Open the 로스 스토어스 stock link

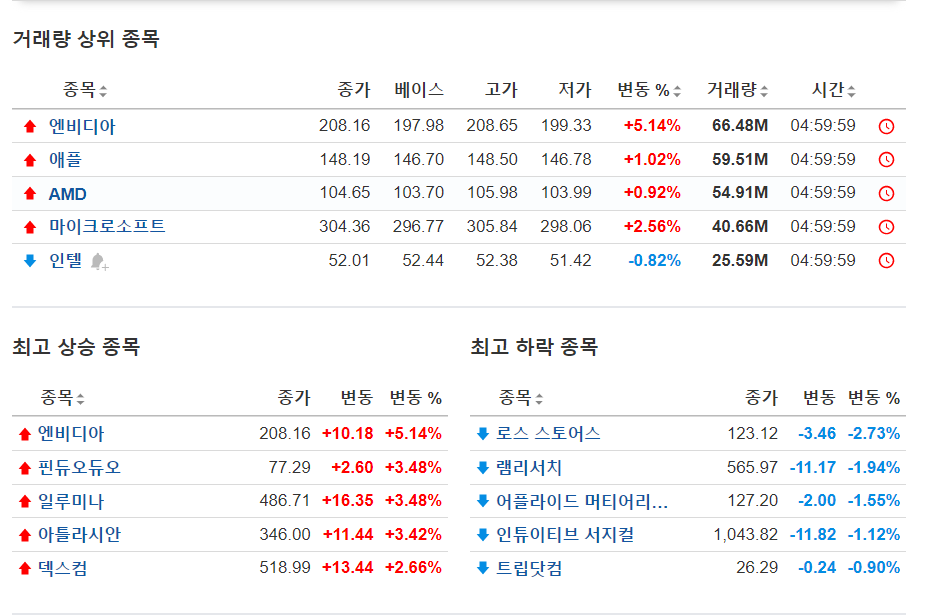[548, 434]
